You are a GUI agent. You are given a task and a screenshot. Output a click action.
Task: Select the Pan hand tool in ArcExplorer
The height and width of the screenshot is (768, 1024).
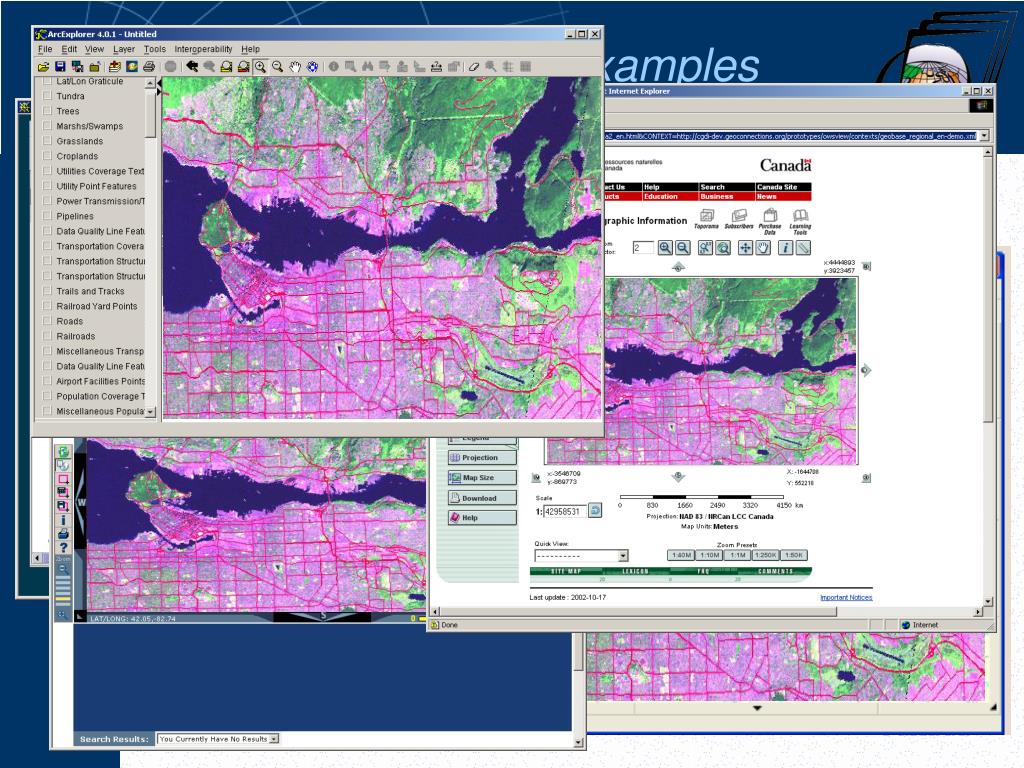click(295, 66)
